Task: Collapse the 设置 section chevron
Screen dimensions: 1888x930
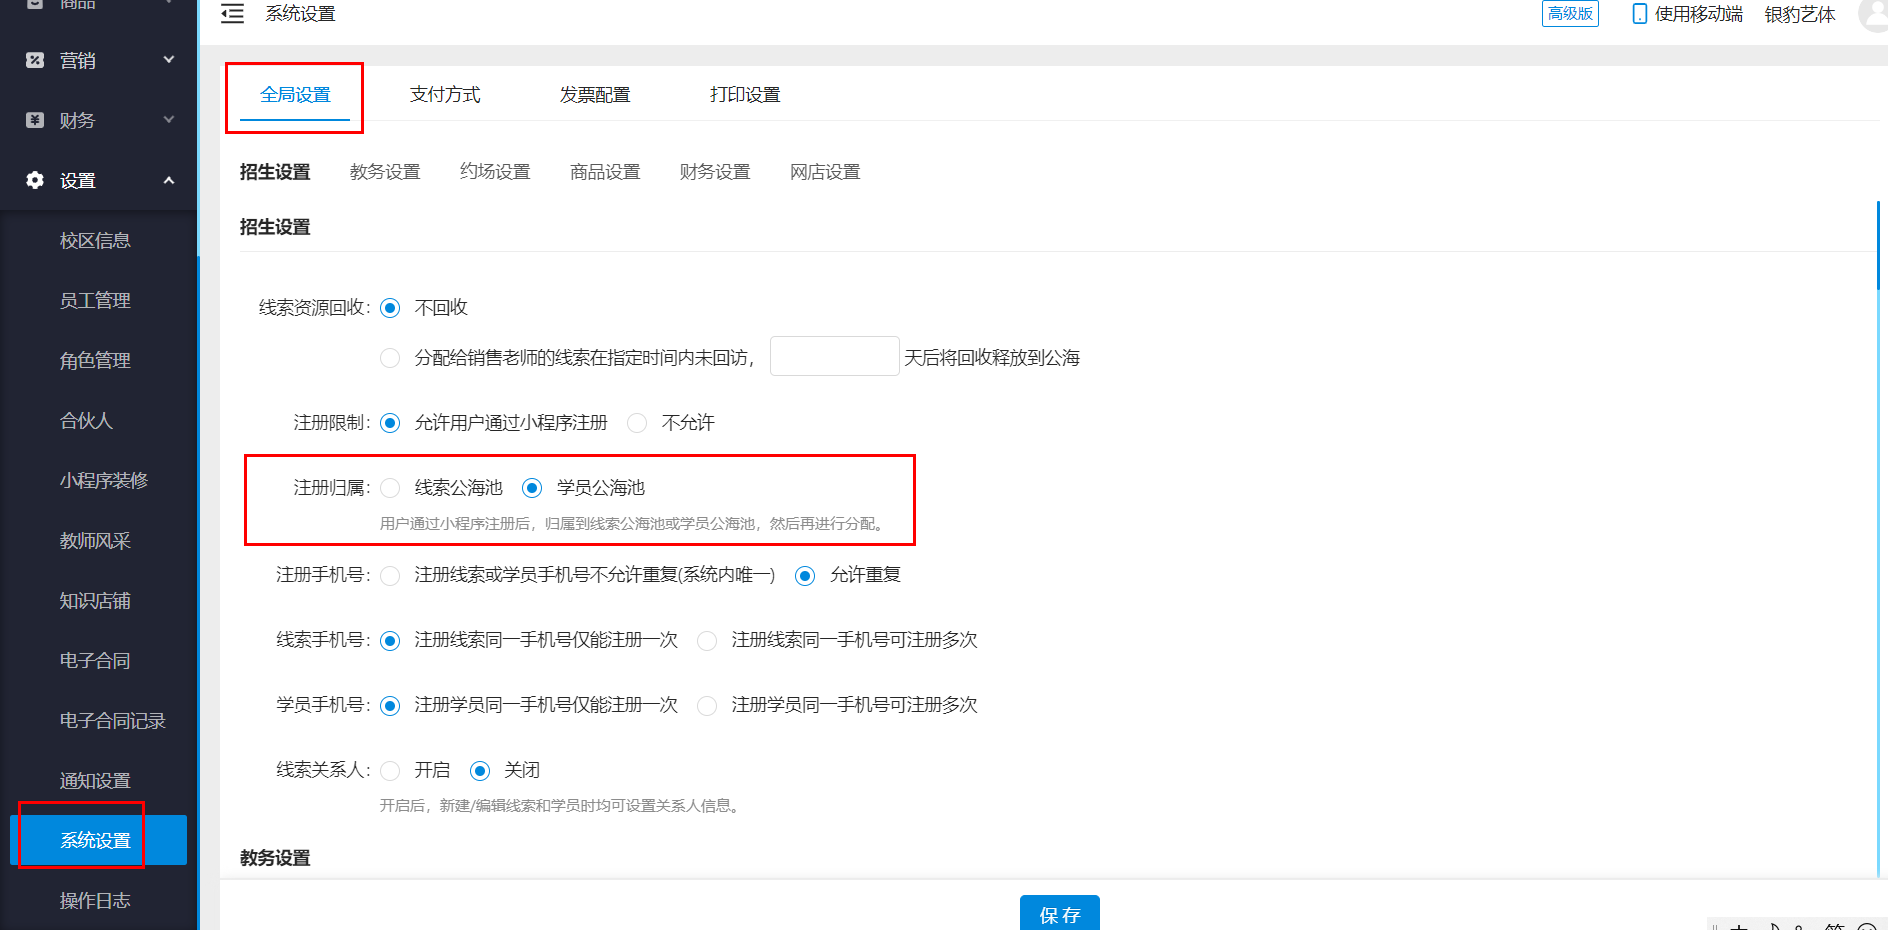Action: point(168,180)
